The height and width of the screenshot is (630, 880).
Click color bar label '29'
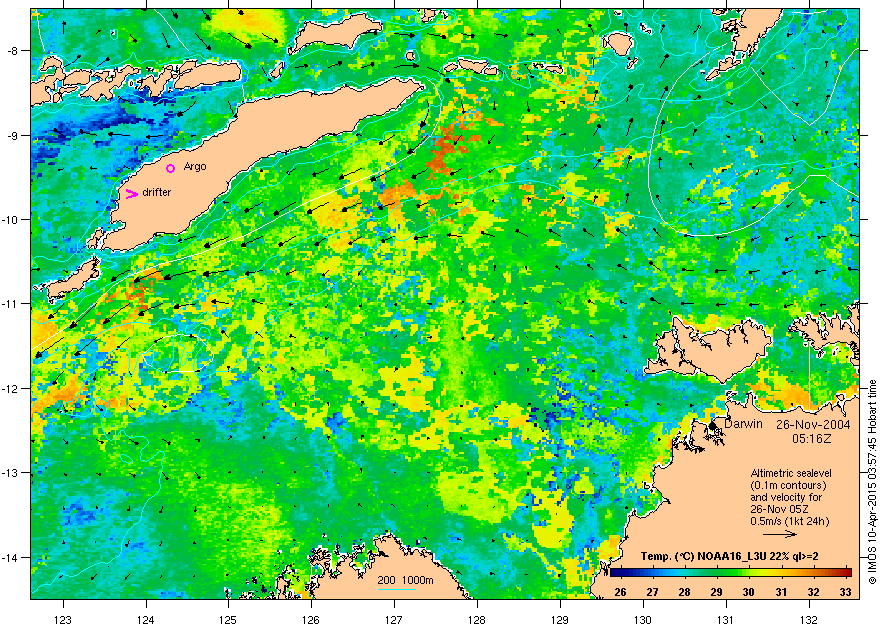pos(717,592)
